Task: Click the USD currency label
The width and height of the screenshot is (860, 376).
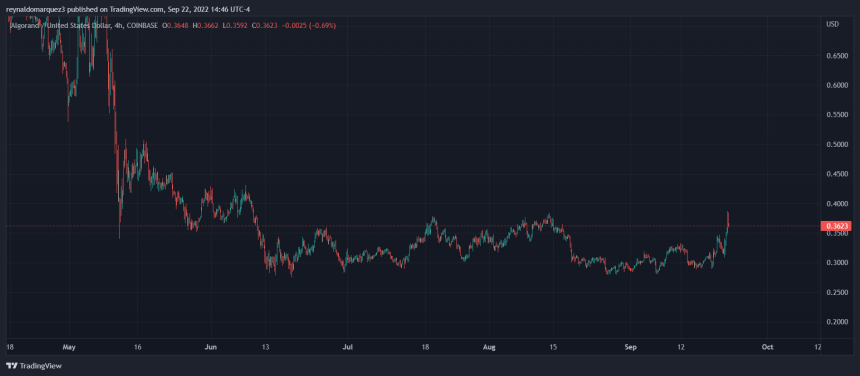Action: [x=832, y=25]
